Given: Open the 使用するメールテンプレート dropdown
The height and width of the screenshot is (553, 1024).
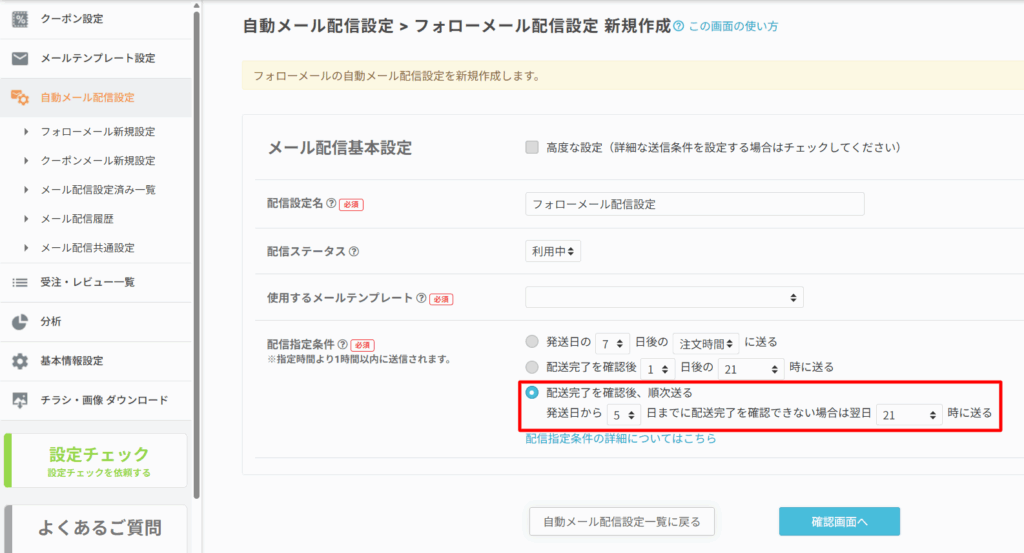Looking at the screenshot, I should (x=664, y=298).
